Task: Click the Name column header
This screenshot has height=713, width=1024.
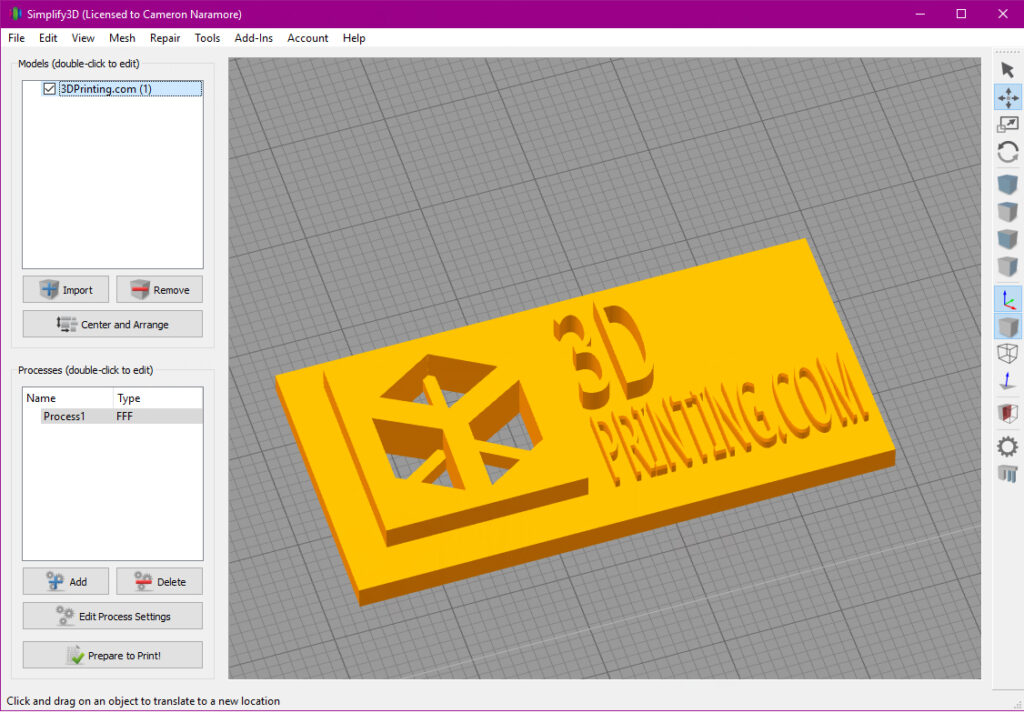Action: (x=68, y=398)
